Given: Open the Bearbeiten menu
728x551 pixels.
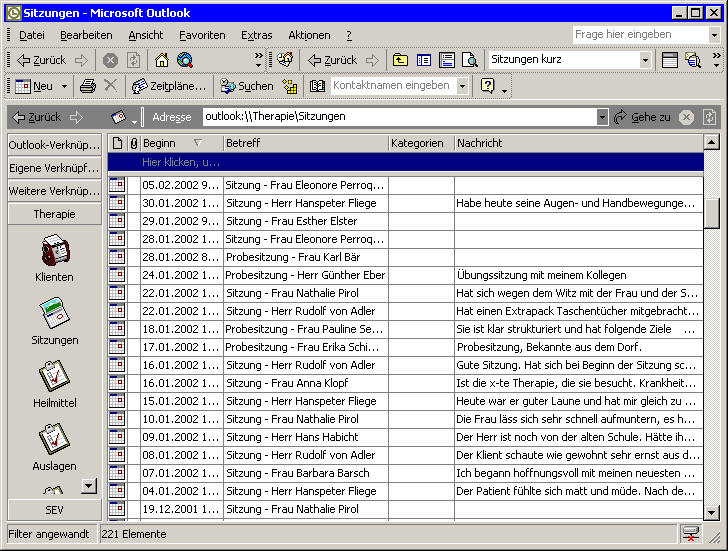Looking at the screenshot, I should [x=86, y=35].
